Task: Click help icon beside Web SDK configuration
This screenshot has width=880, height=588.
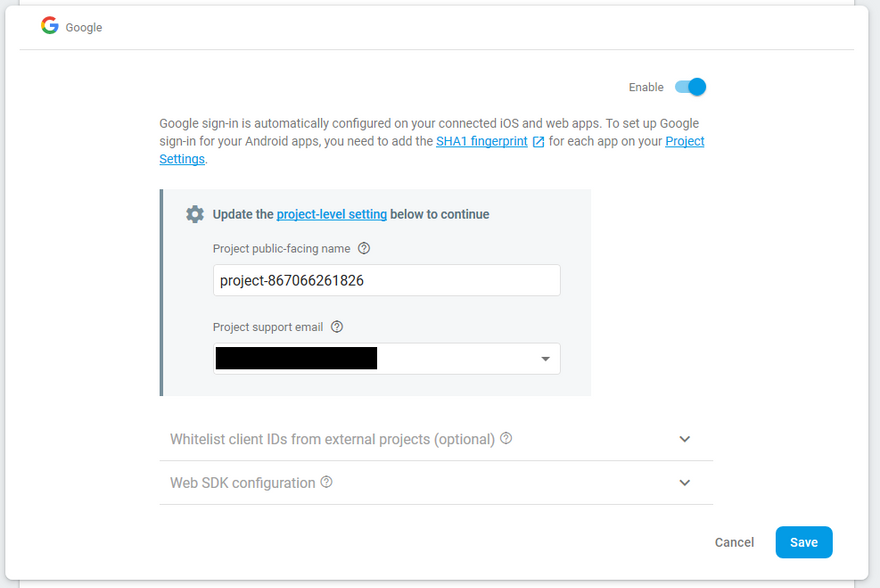Action: tap(326, 482)
